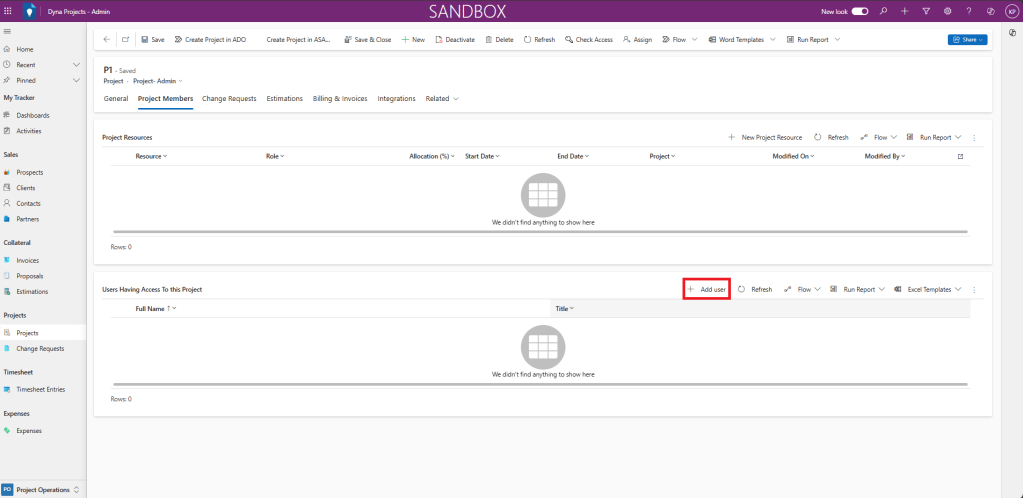Viewport: 1023px width, 498px height.
Task: Open Timesheet Entries in sidebar
Action: [40, 389]
